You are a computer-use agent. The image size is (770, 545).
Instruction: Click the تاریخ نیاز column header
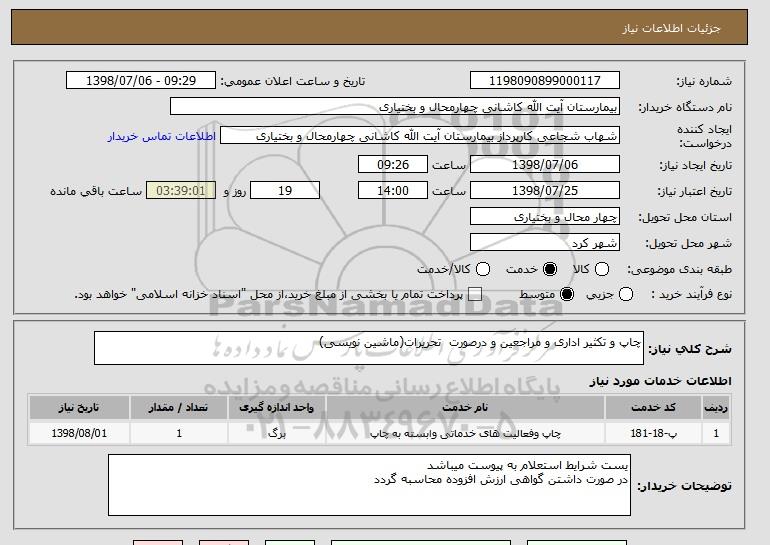point(79,408)
